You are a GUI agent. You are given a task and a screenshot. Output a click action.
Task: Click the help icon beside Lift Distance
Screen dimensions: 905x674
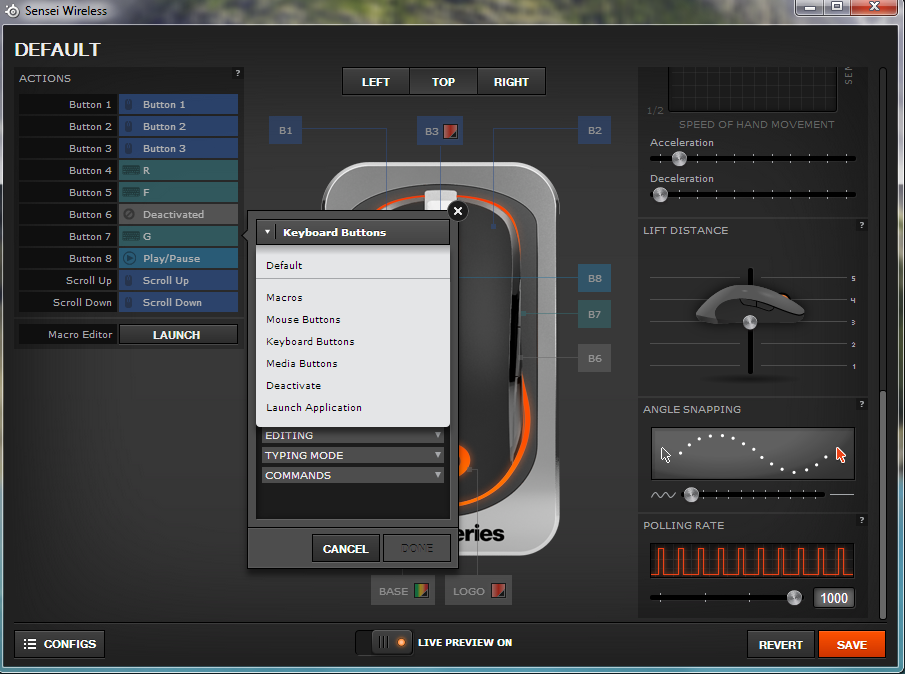pos(861,226)
